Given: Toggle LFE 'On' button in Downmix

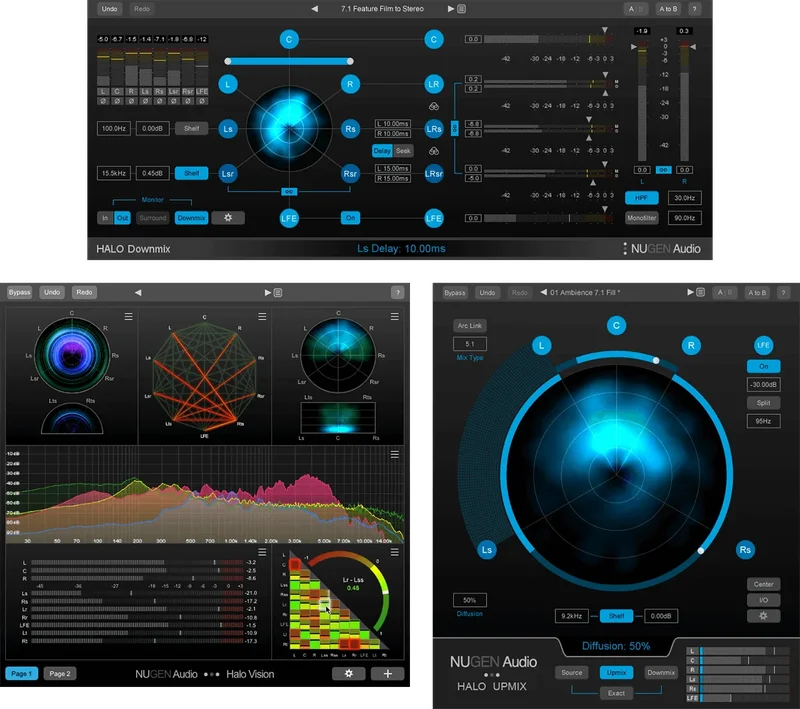Looking at the screenshot, I should pyautogui.click(x=350, y=218).
